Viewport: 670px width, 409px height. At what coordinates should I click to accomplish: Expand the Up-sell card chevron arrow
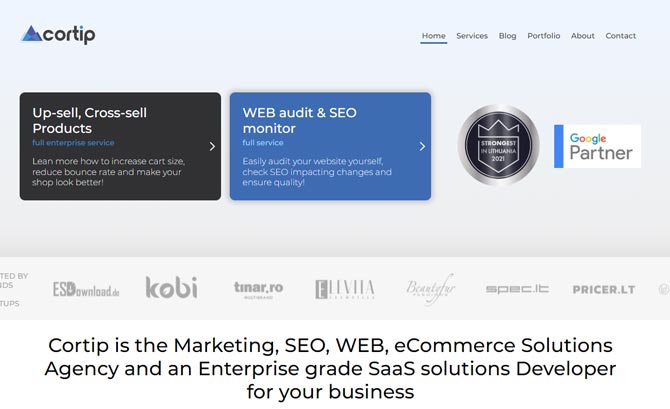pos(212,147)
